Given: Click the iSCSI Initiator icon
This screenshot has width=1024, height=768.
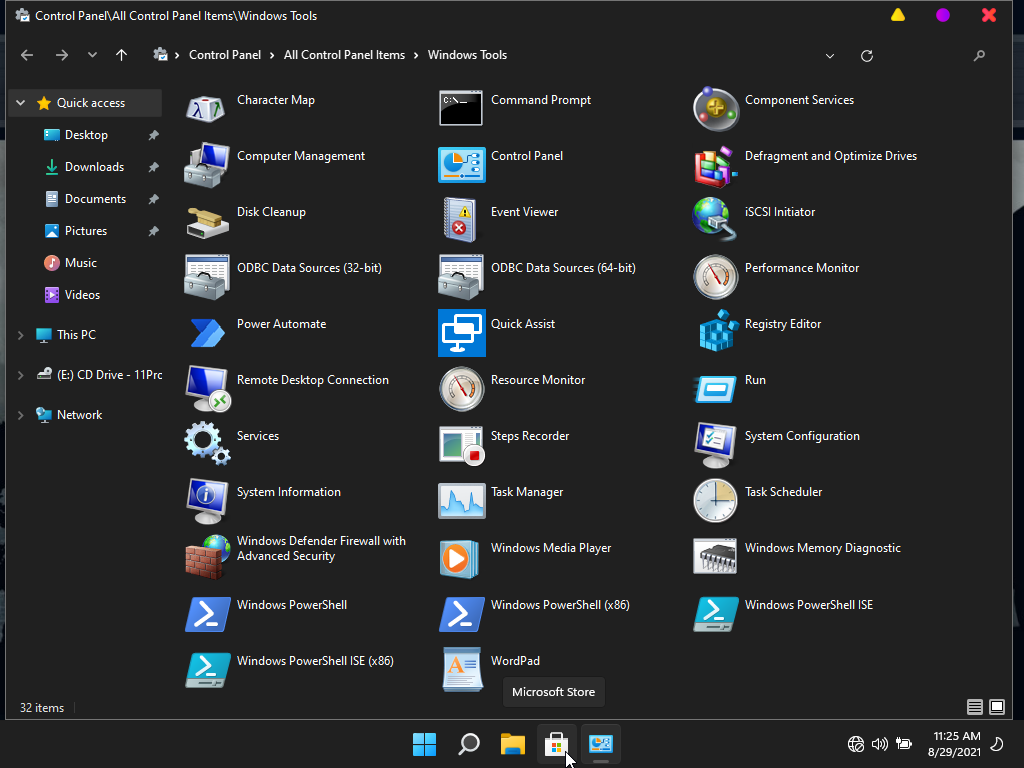Looking at the screenshot, I should pos(715,221).
